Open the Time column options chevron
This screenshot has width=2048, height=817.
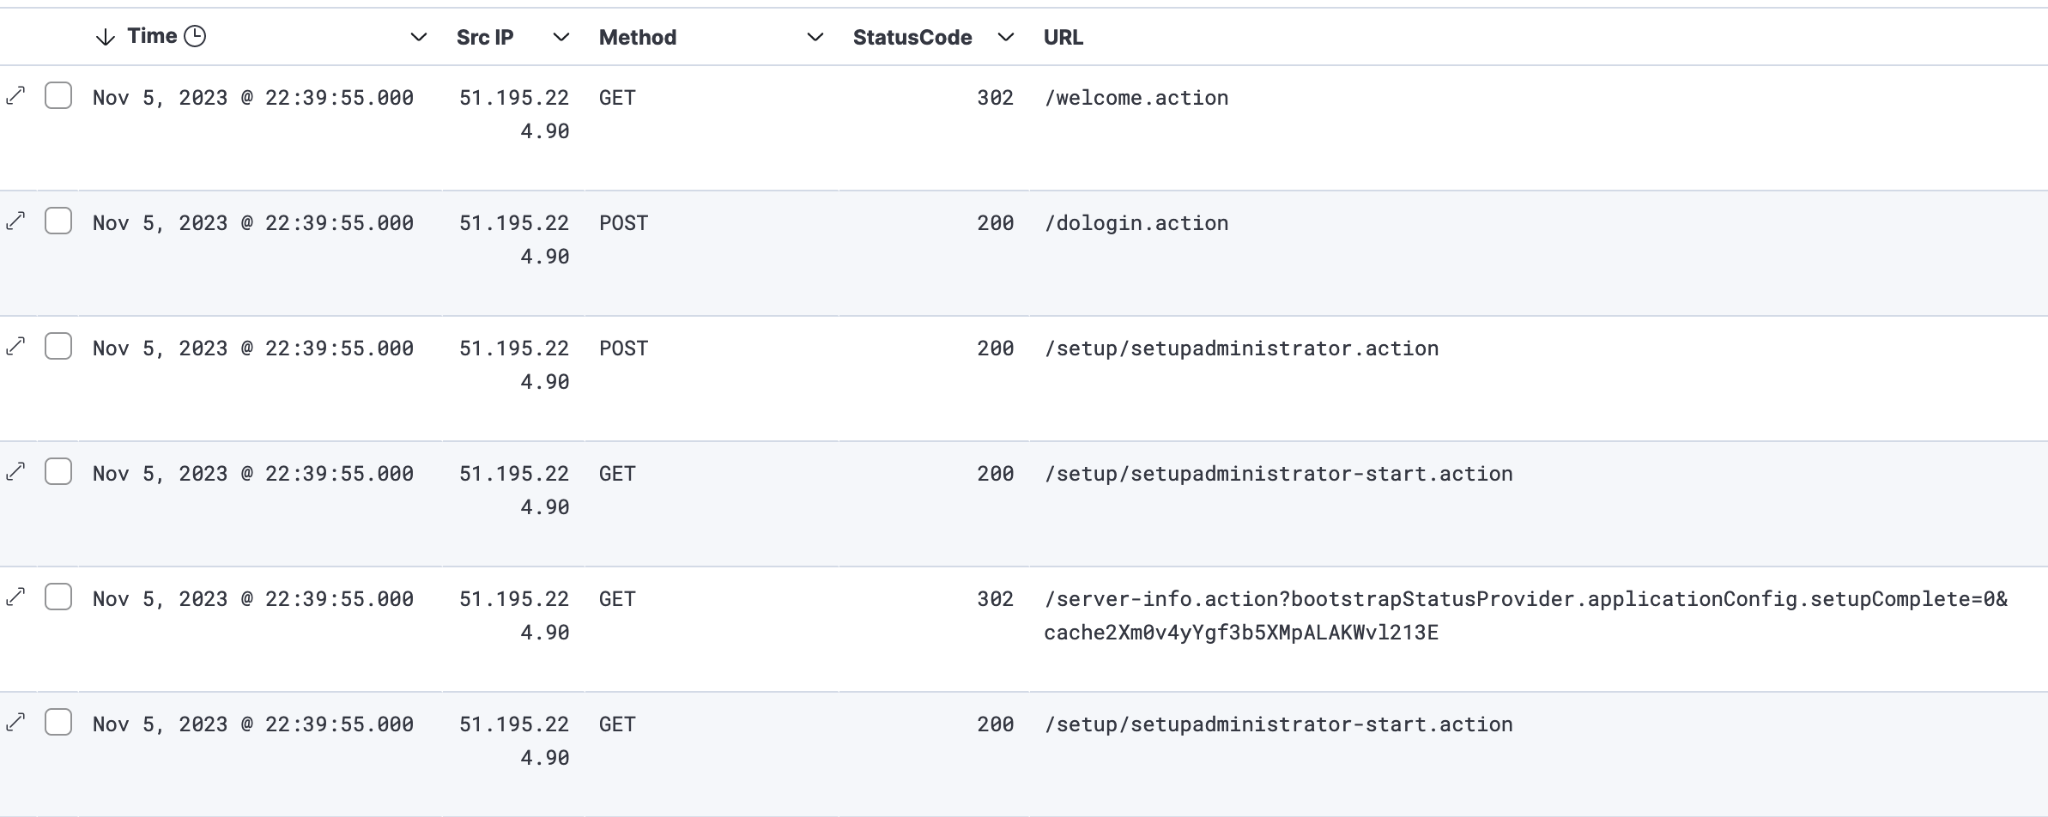point(419,37)
